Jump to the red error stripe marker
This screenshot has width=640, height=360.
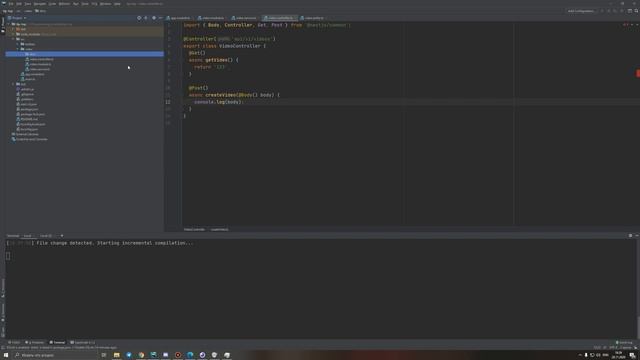coord(638,73)
